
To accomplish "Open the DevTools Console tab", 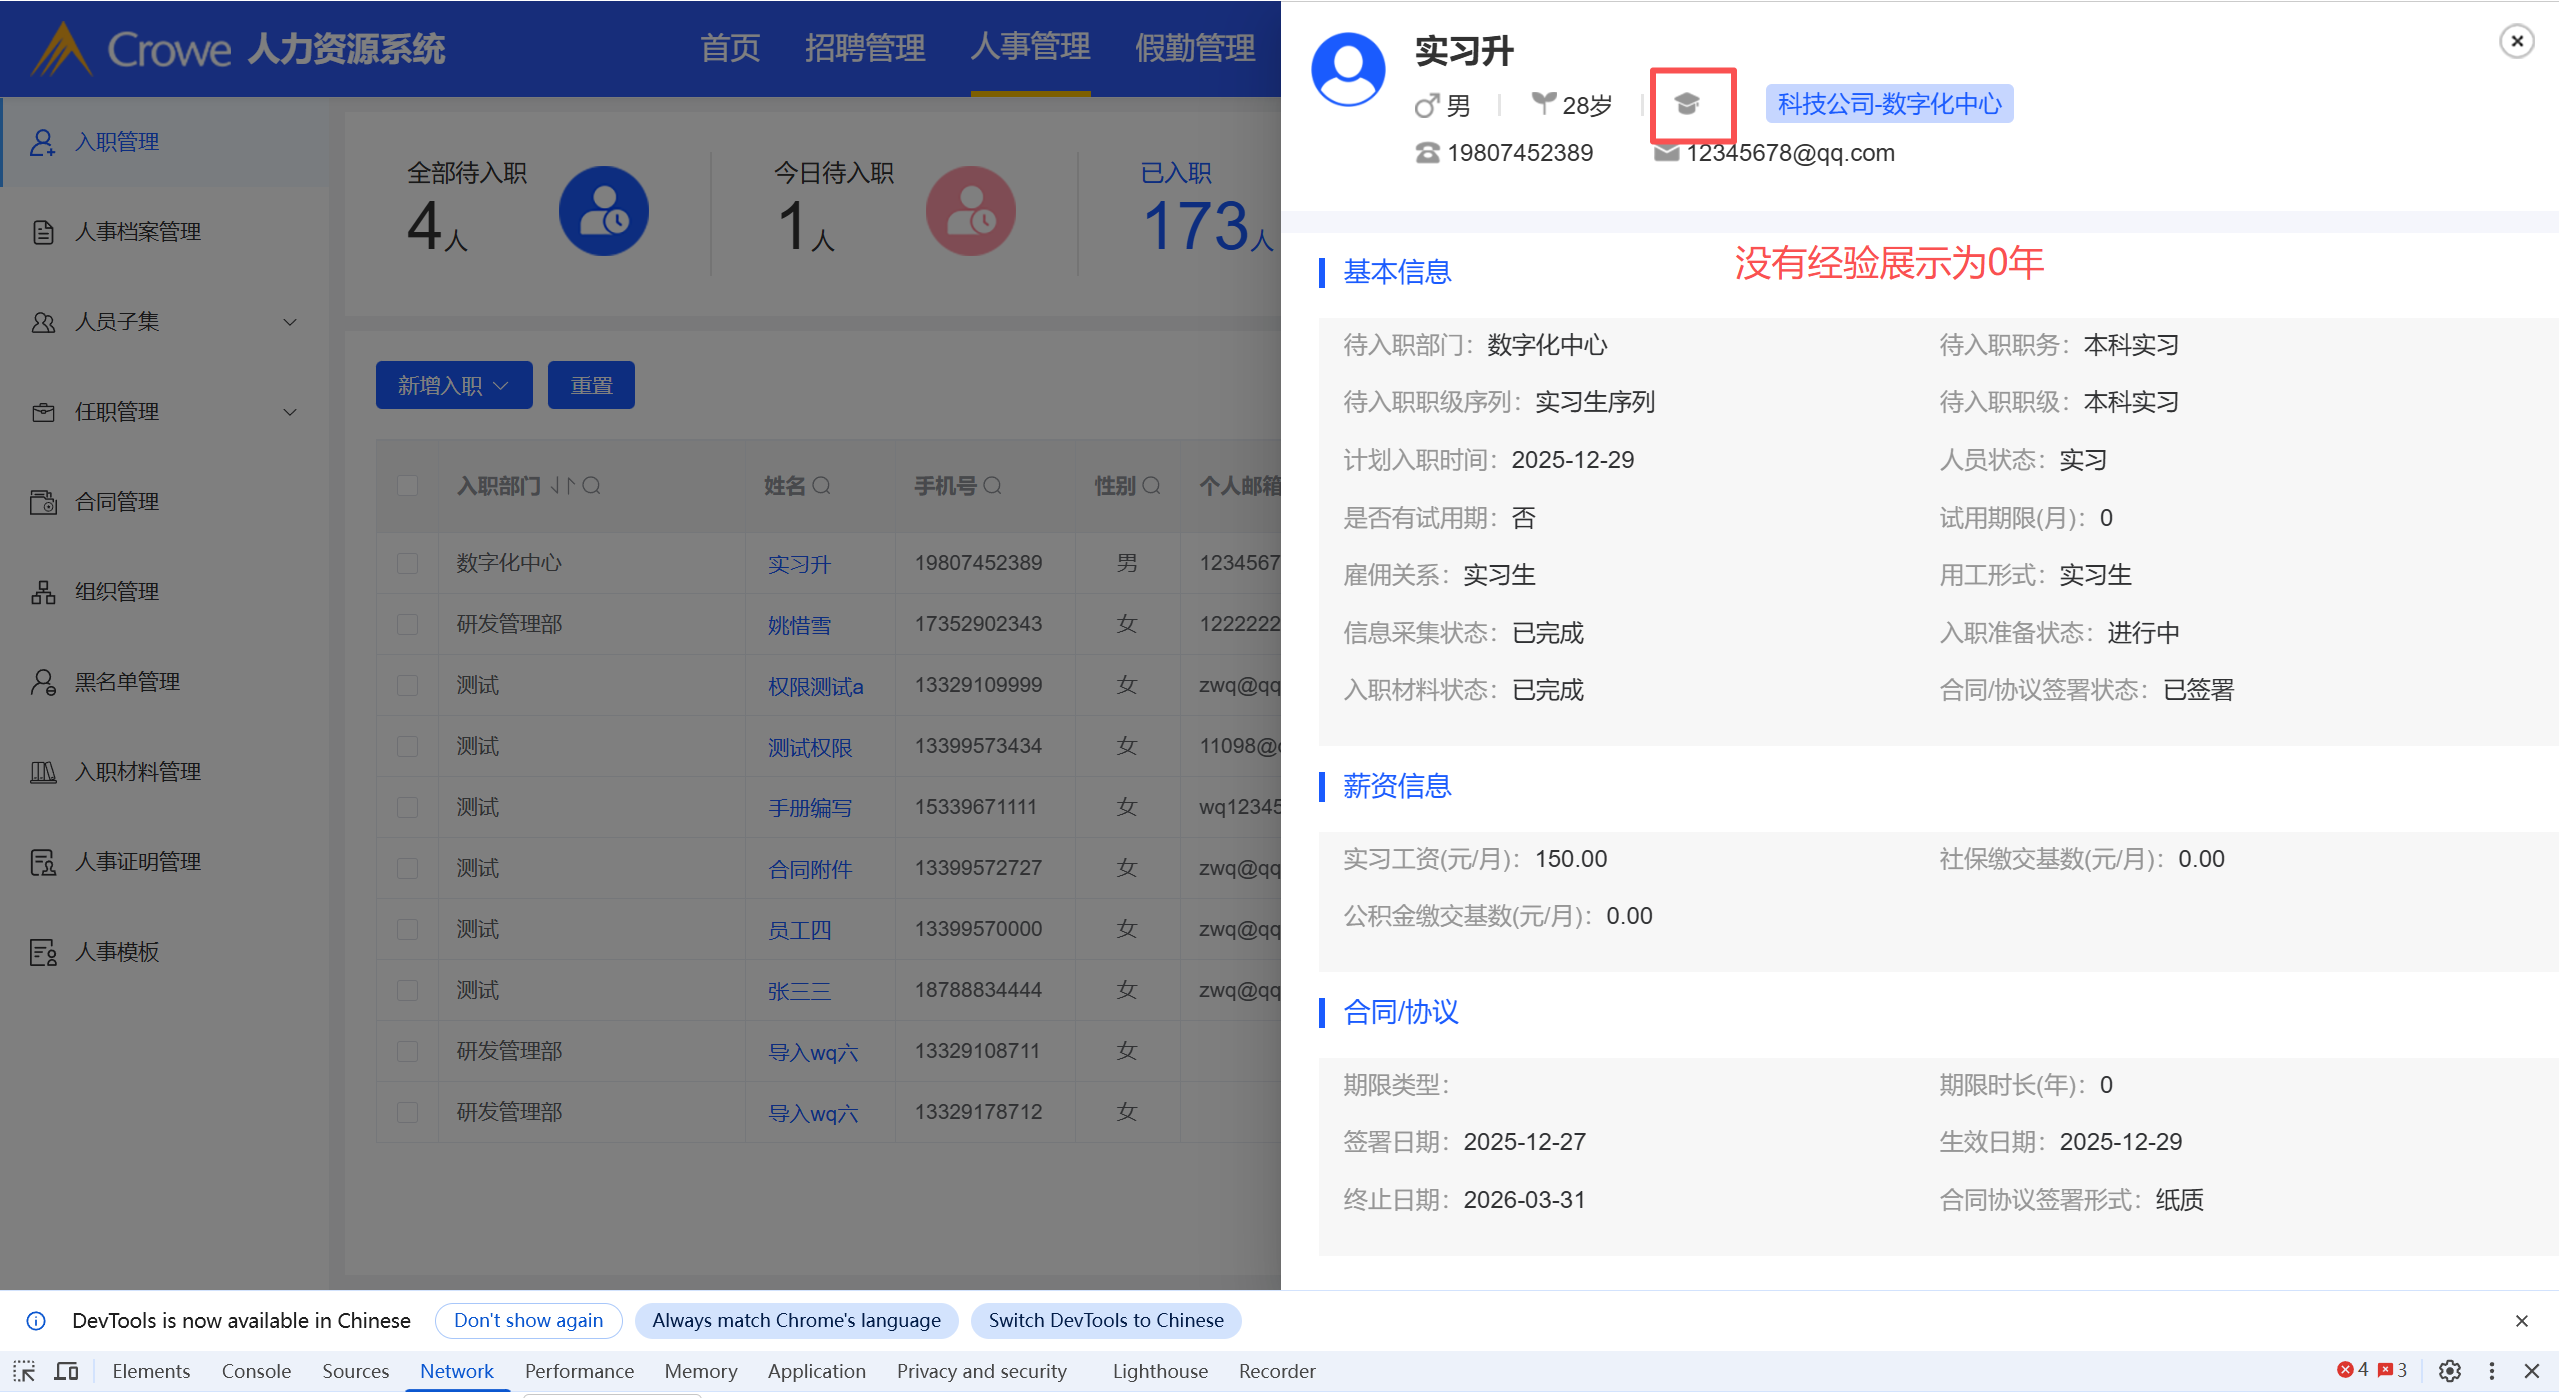I will pos(256,1371).
